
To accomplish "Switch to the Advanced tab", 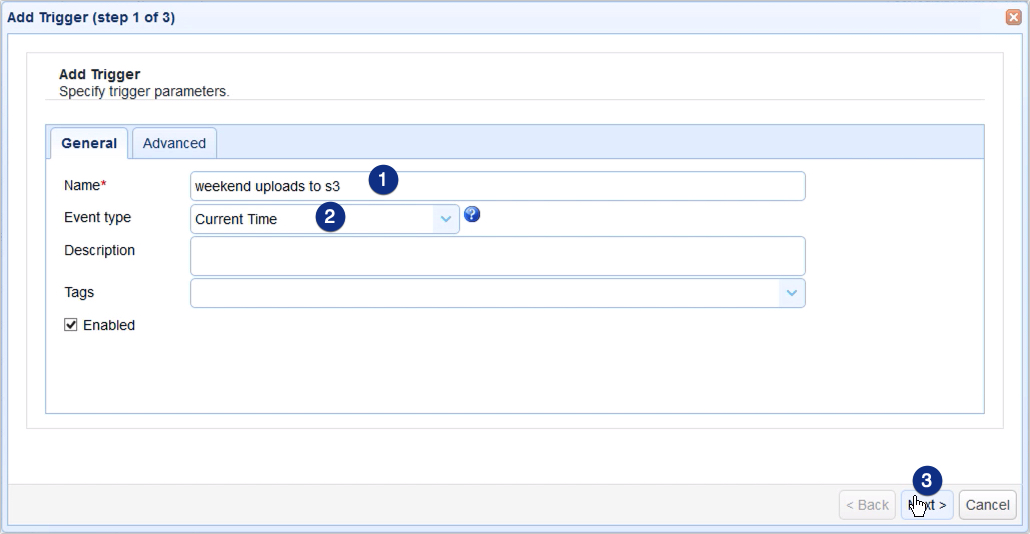I will pyautogui.click(x=174, y=143).
